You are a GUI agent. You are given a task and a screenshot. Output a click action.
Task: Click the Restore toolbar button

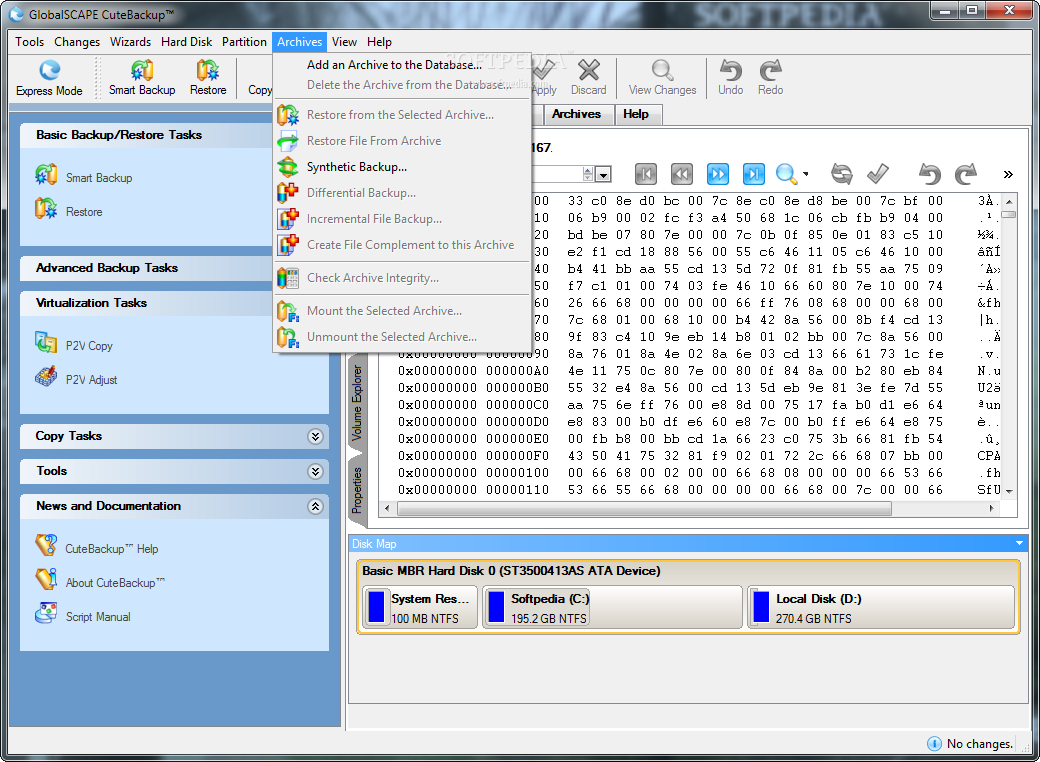208,78
